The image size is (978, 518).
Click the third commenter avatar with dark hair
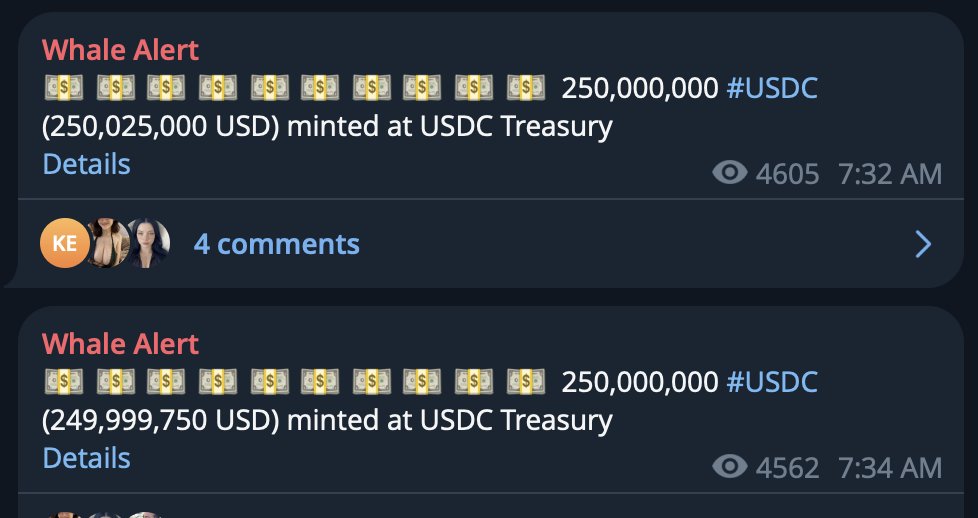148,244
